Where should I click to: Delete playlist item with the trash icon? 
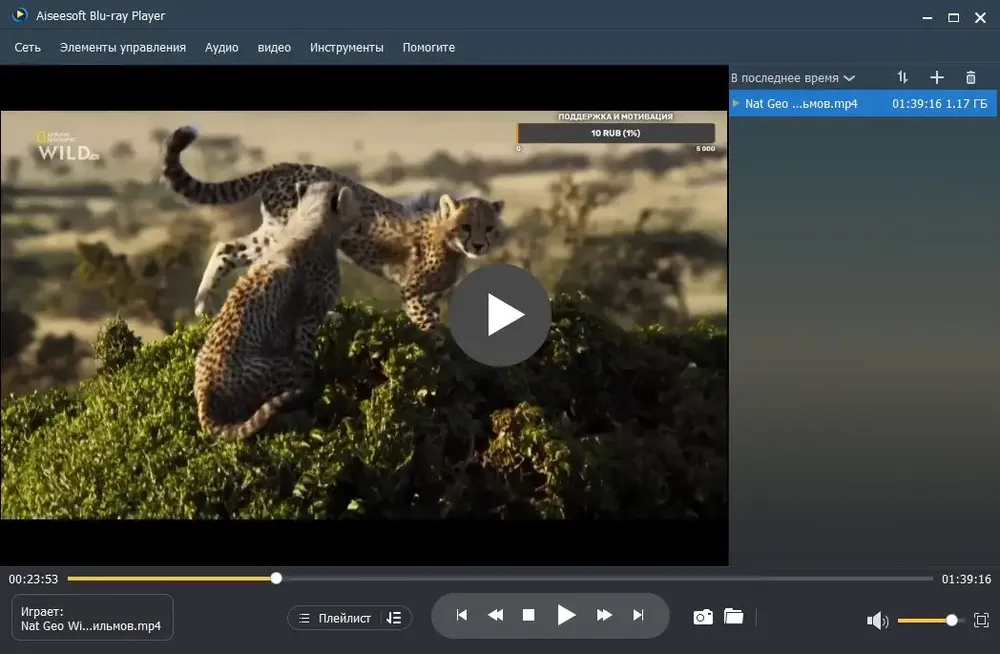971,77
